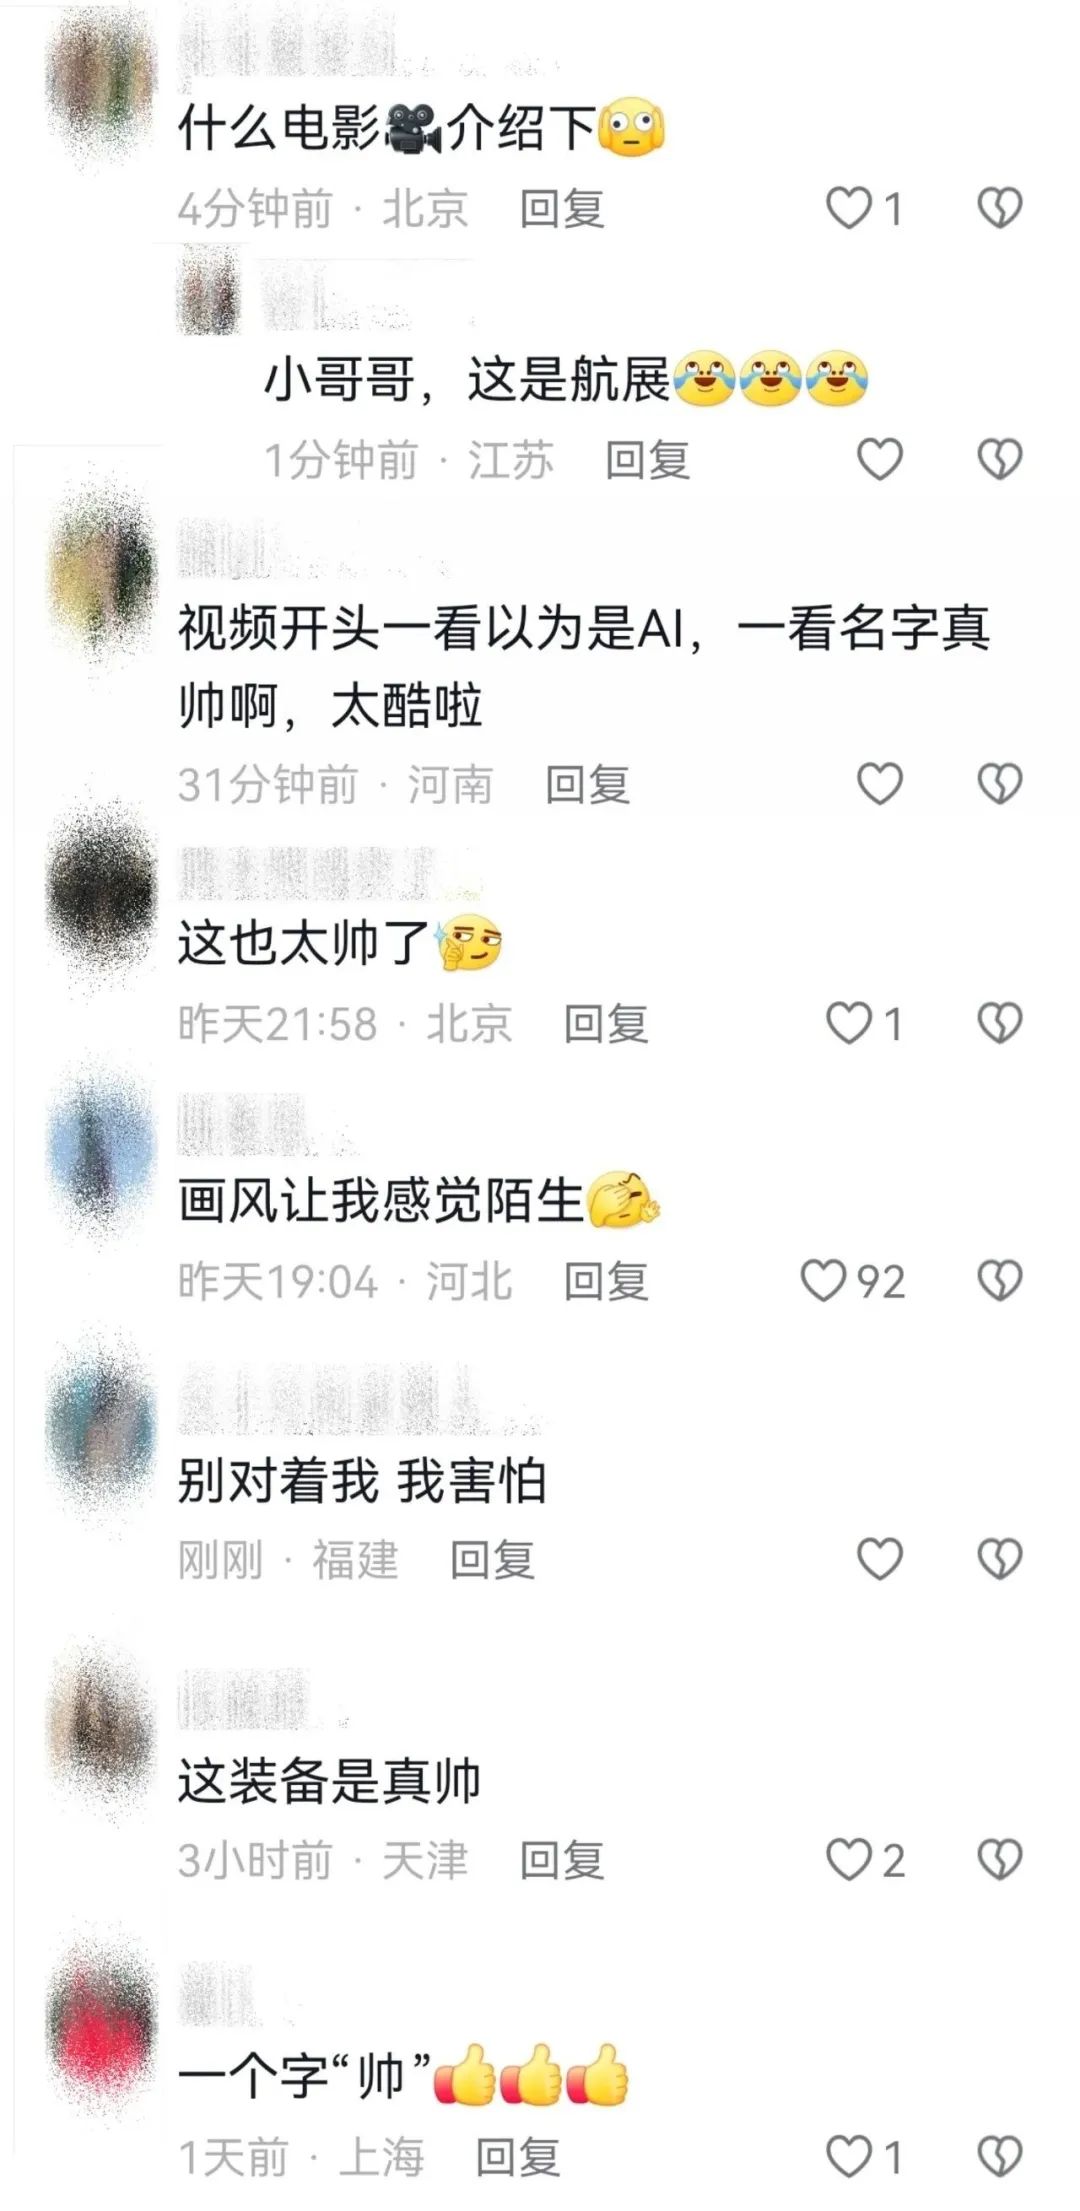The height and width of the screenshot is (2211, 1080).
Task: Tap the heart with 92 likes
Action: [824, 1281]
